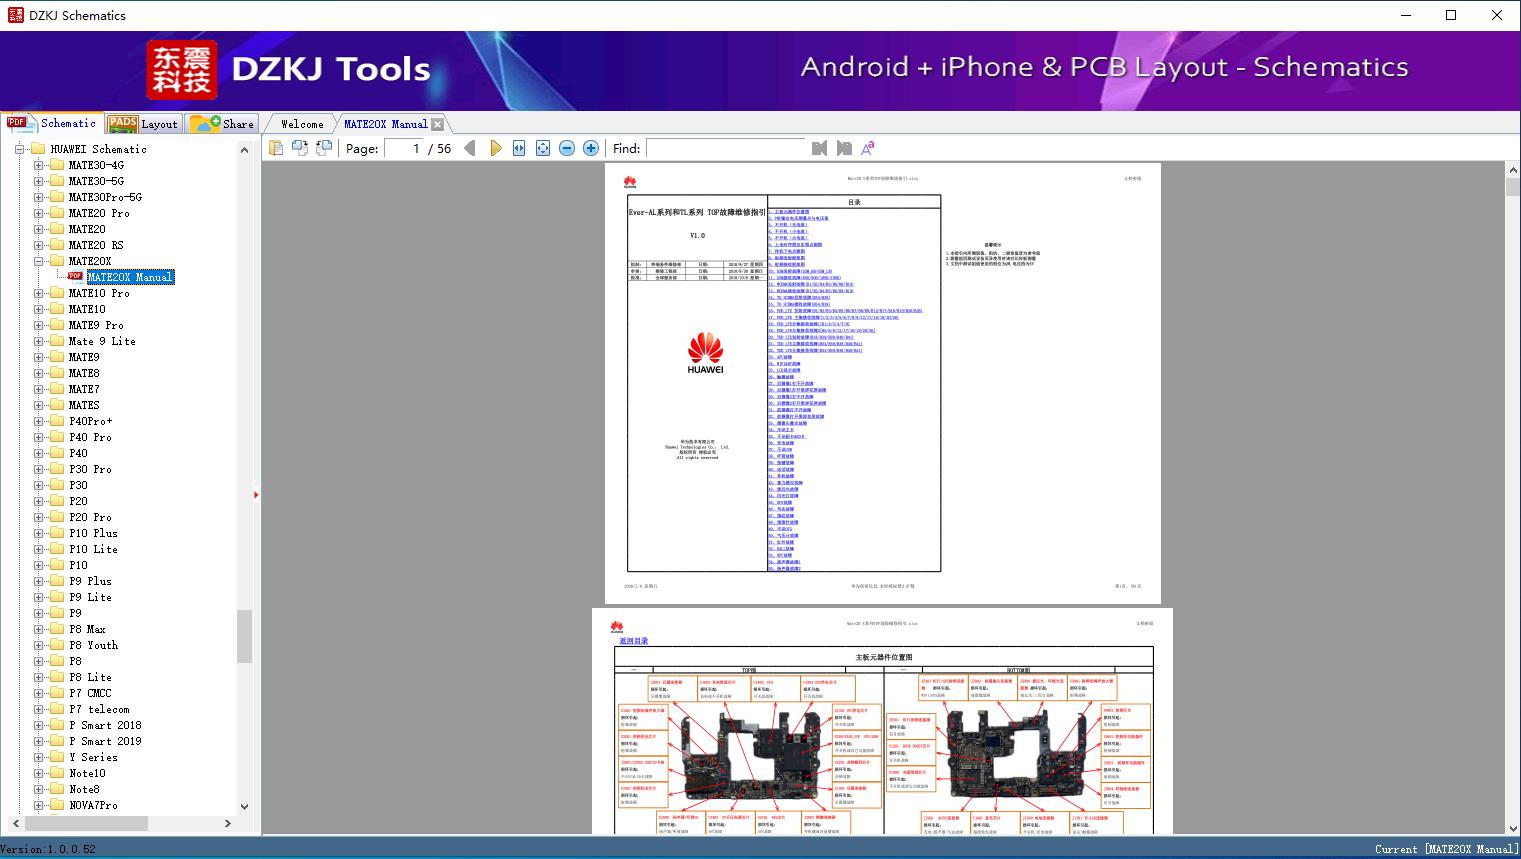Click the tree's horizontal scroll left arrow

pyautogui.click(x=15, y=824)
